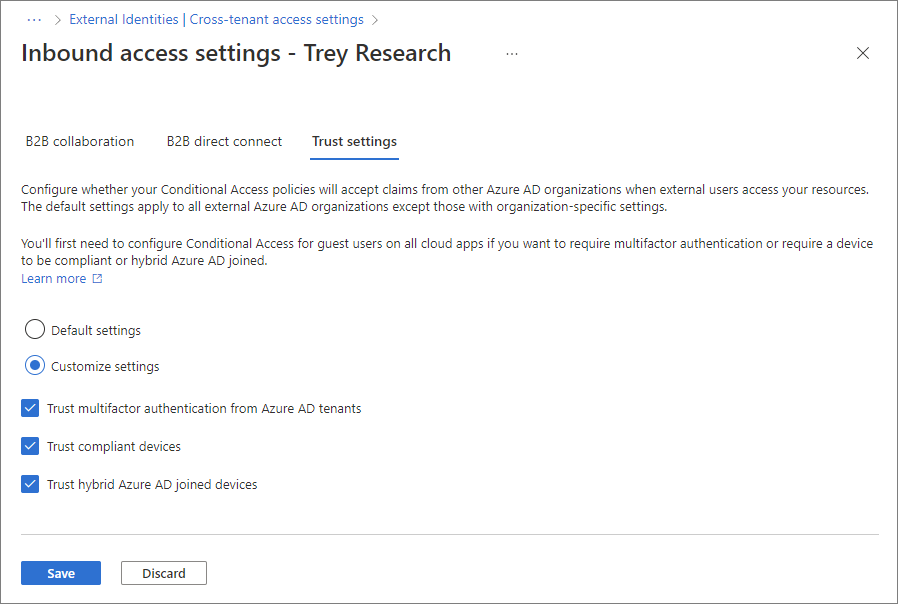Disable Trust hybrid Azure AD joined devices
Viewport: 898px width, 604px height.
coord(30,484)
